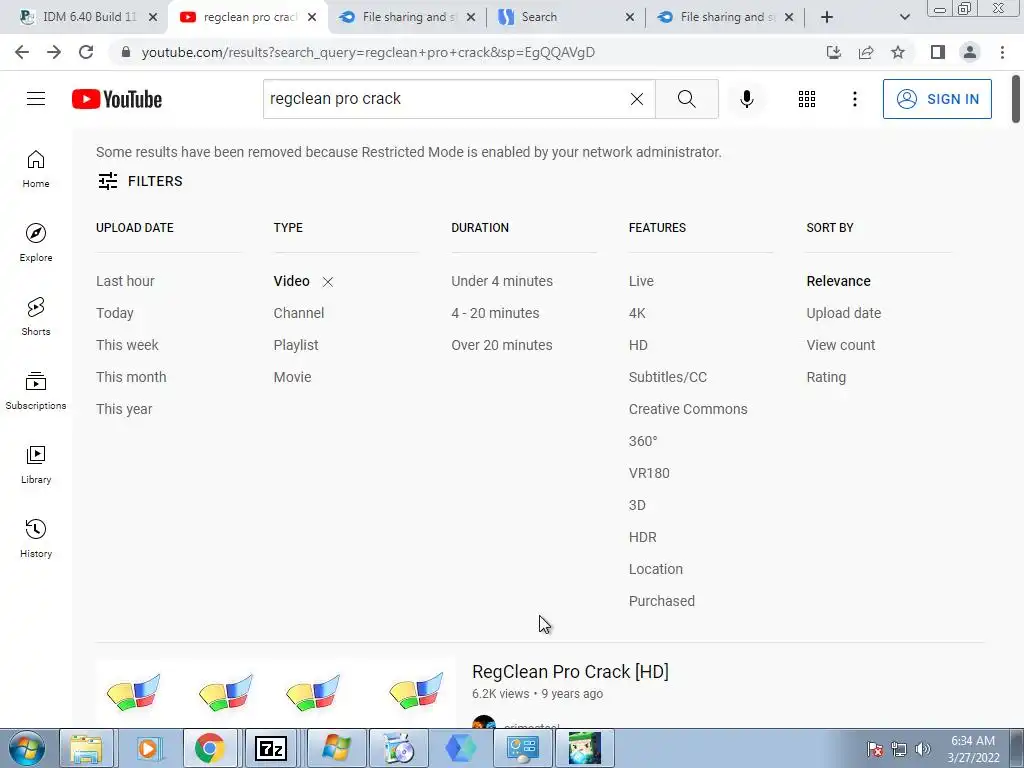The image size is (1024, 768).
Task: Switch to the first File sharing tab
Action: click(408, 17)
